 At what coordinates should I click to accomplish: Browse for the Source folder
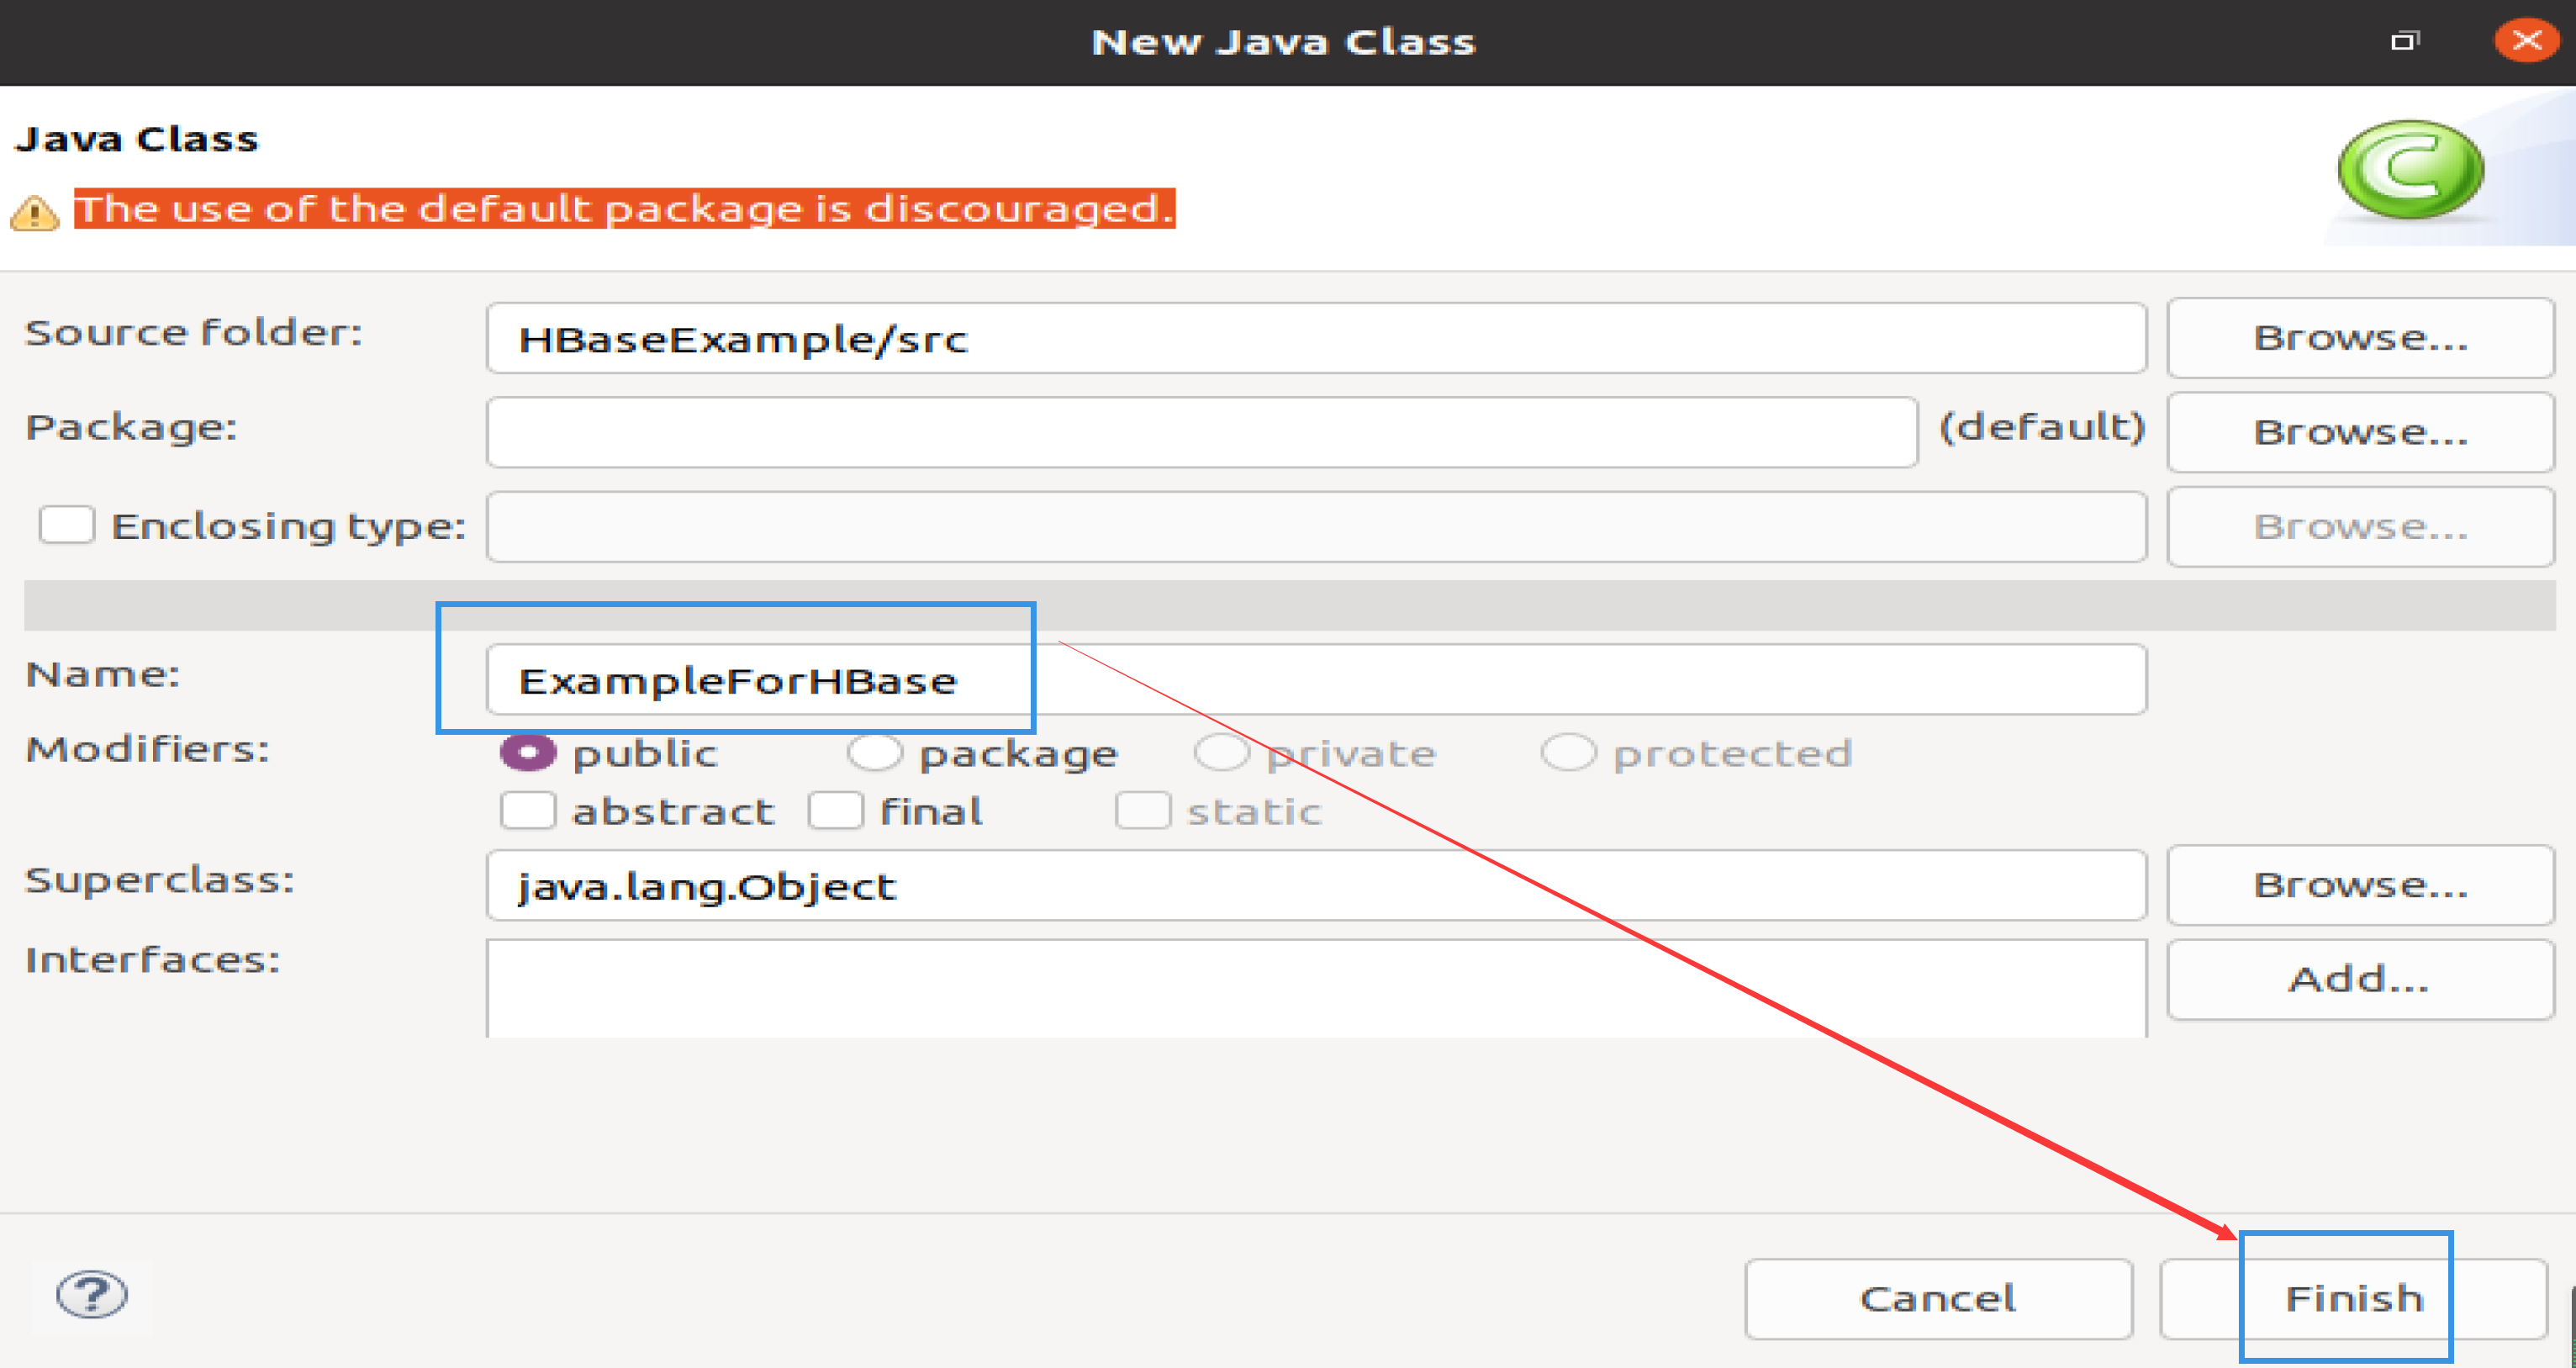2360,338
